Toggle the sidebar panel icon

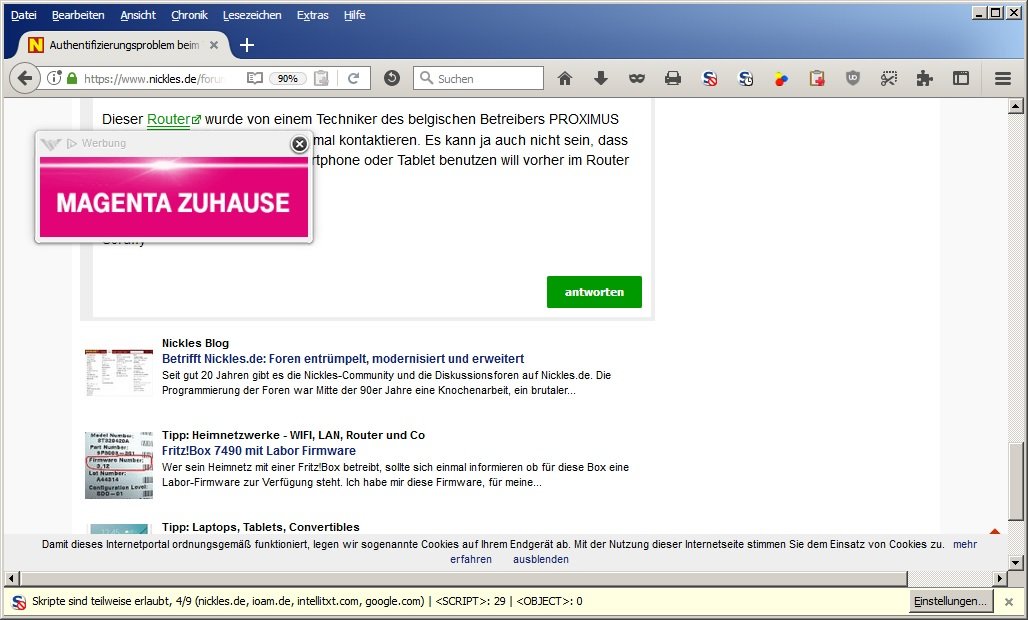[961, 79]
